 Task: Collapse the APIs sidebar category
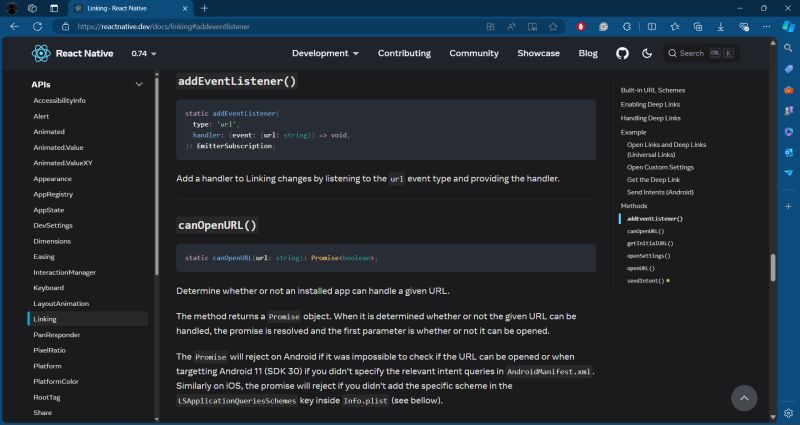pos(139,85)
